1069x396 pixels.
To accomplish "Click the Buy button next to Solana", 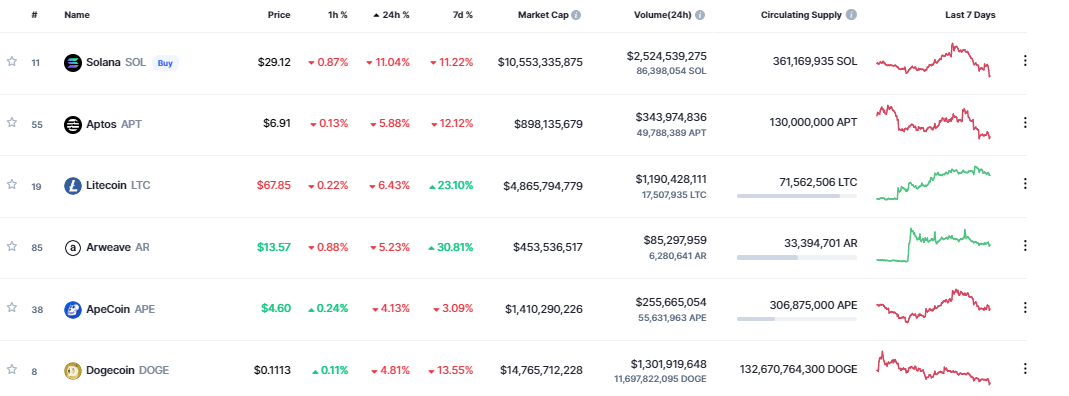I will 165,63.
